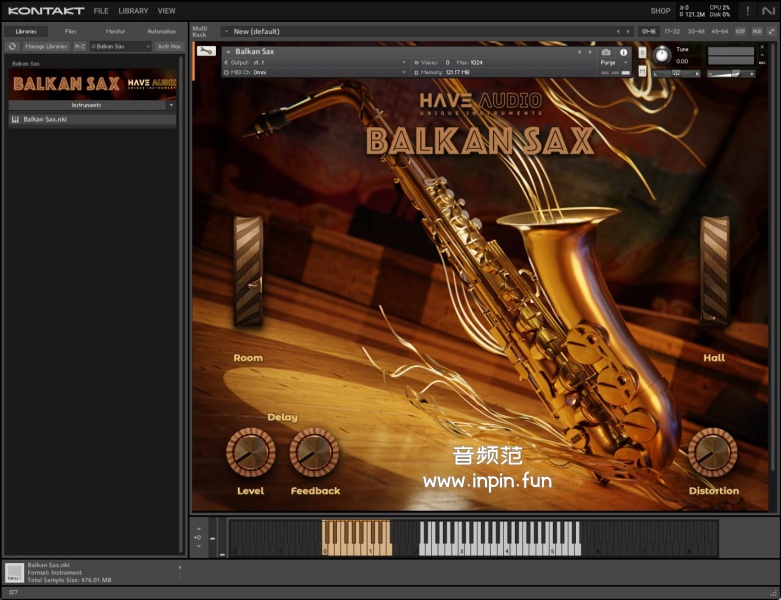Clear the library search with the X icon
781x600 pixels.
pyautogui.click(x=149, y=46)
